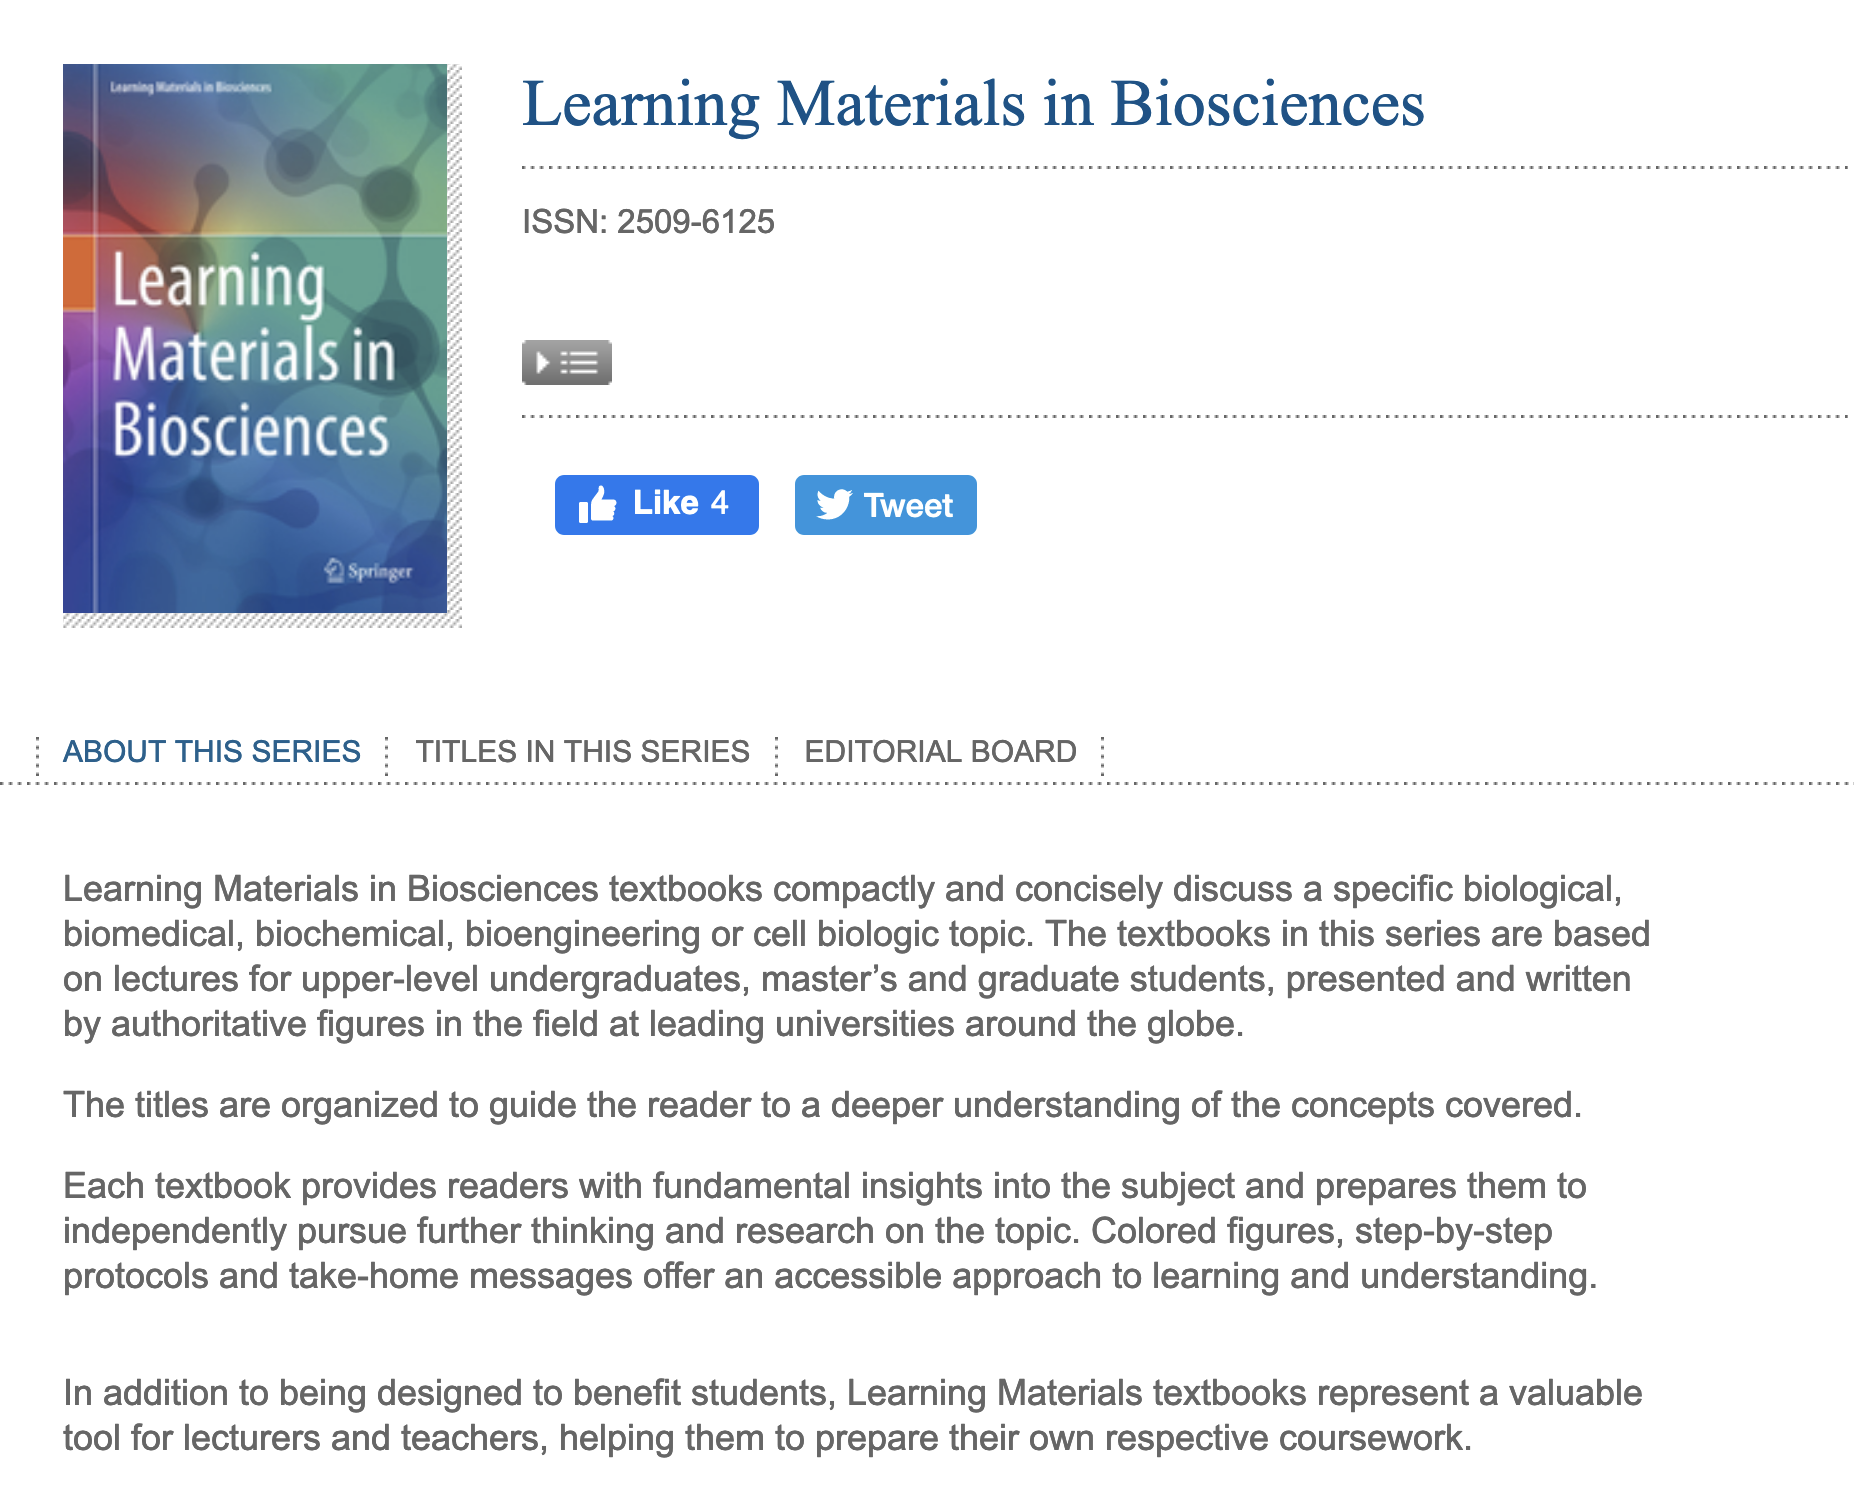Click the Springer logo on book cover

(x=368, y=571)
